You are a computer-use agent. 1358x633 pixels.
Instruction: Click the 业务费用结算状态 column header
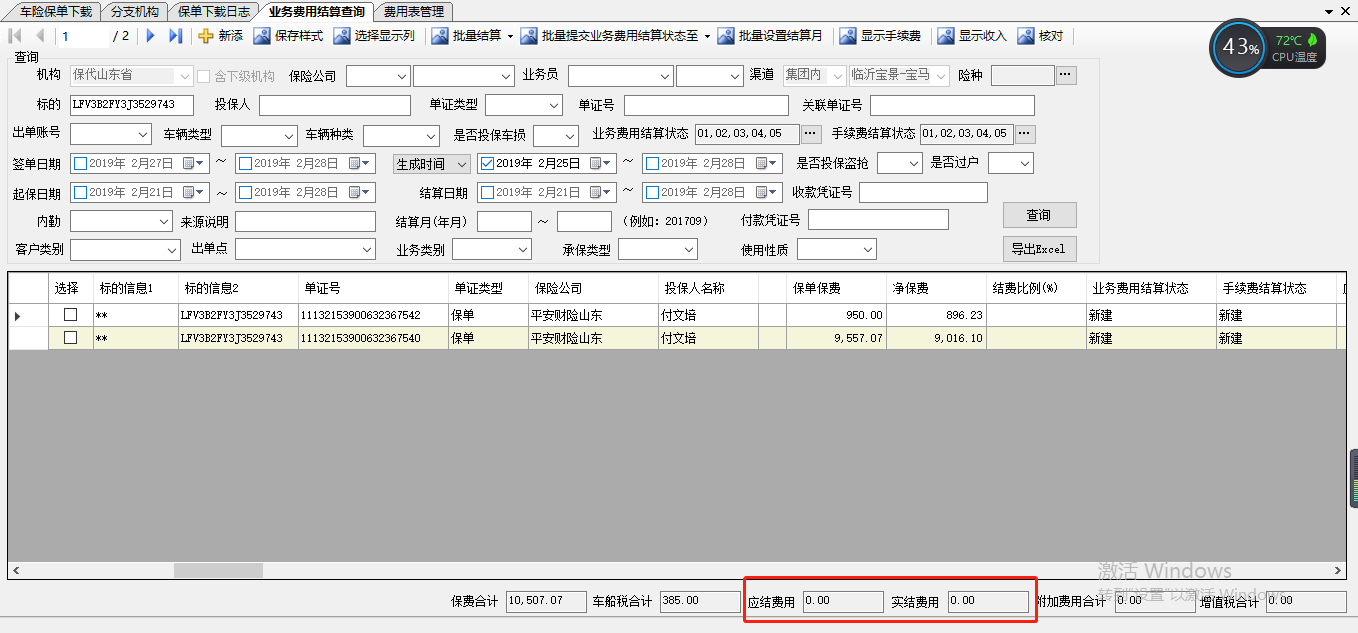(1151, 288)
